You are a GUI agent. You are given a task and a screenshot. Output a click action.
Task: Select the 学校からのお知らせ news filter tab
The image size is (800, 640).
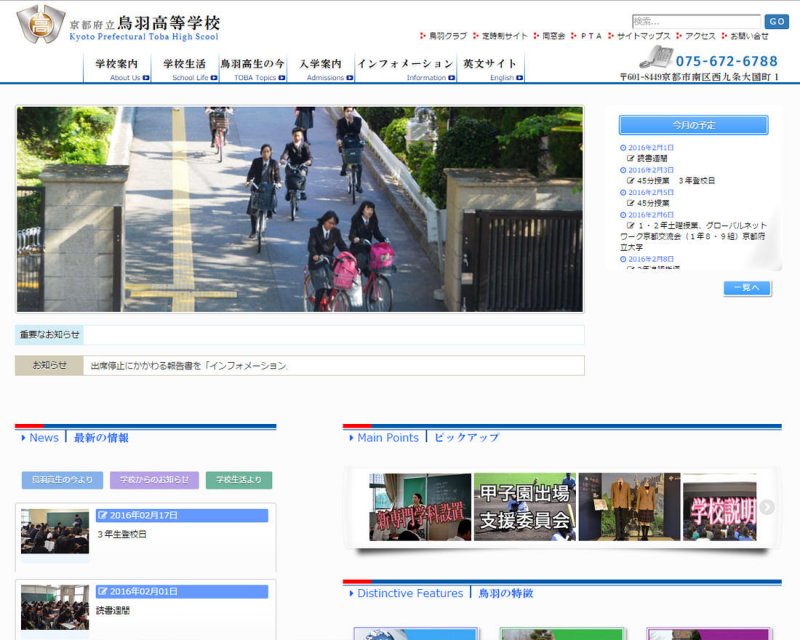(x=154, y=480)
